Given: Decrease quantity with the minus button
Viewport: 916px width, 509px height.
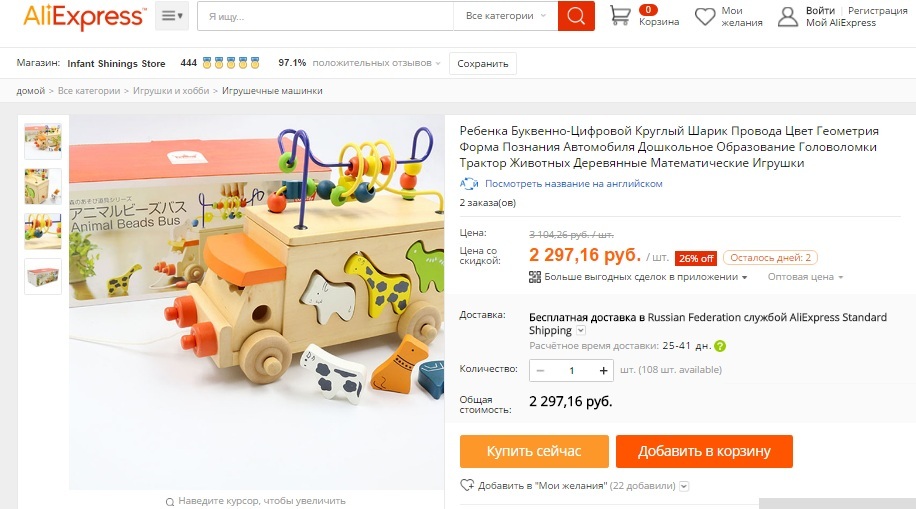Looking at the screenshot, I should (x=540, y=371).
